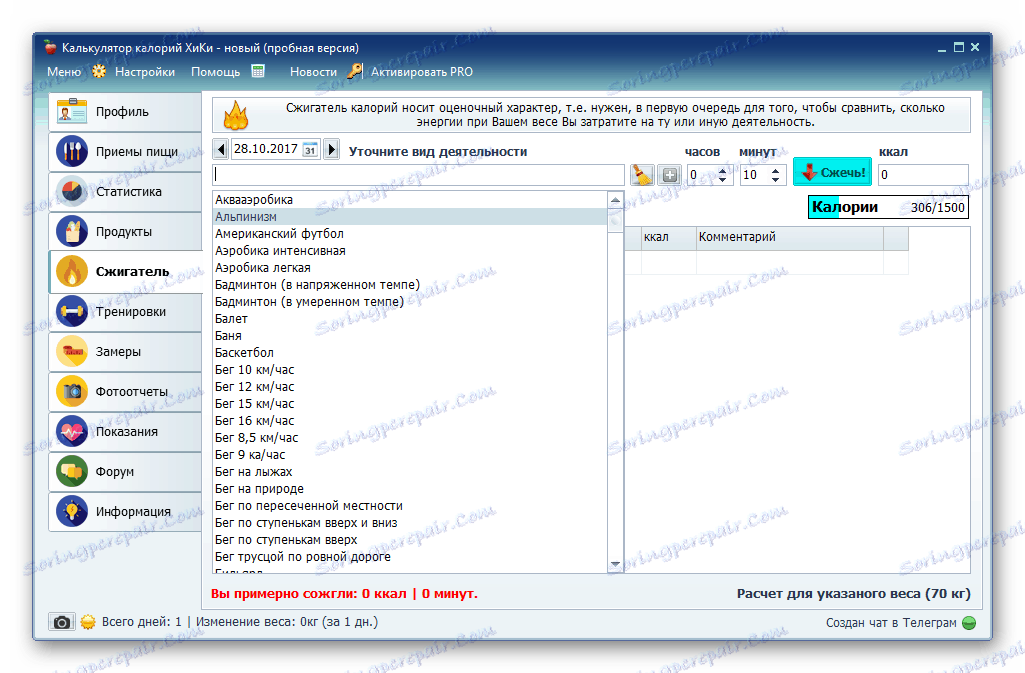Decrease the minutes value
The image size is (1025, 673).
pos(775,179)
